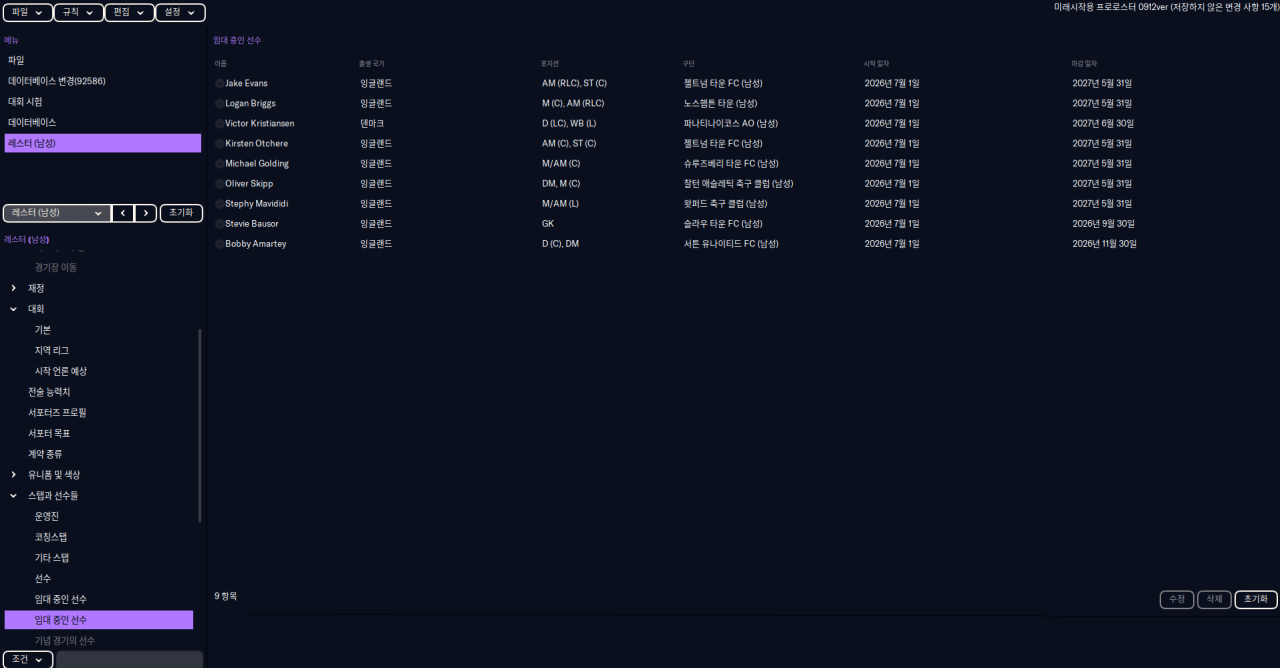The image size is (1280, 668).
Task: Click 초기화 beside the navigation arrows
Action: click(x=181, y=213)
